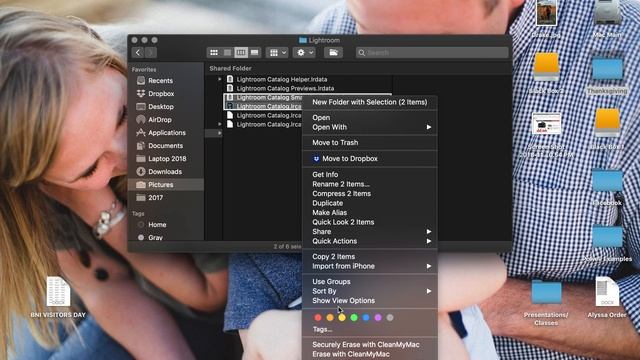Viewport: 640px width, 360px height.
Task: Switch Finder to column view
Action: tap(241, 53)
